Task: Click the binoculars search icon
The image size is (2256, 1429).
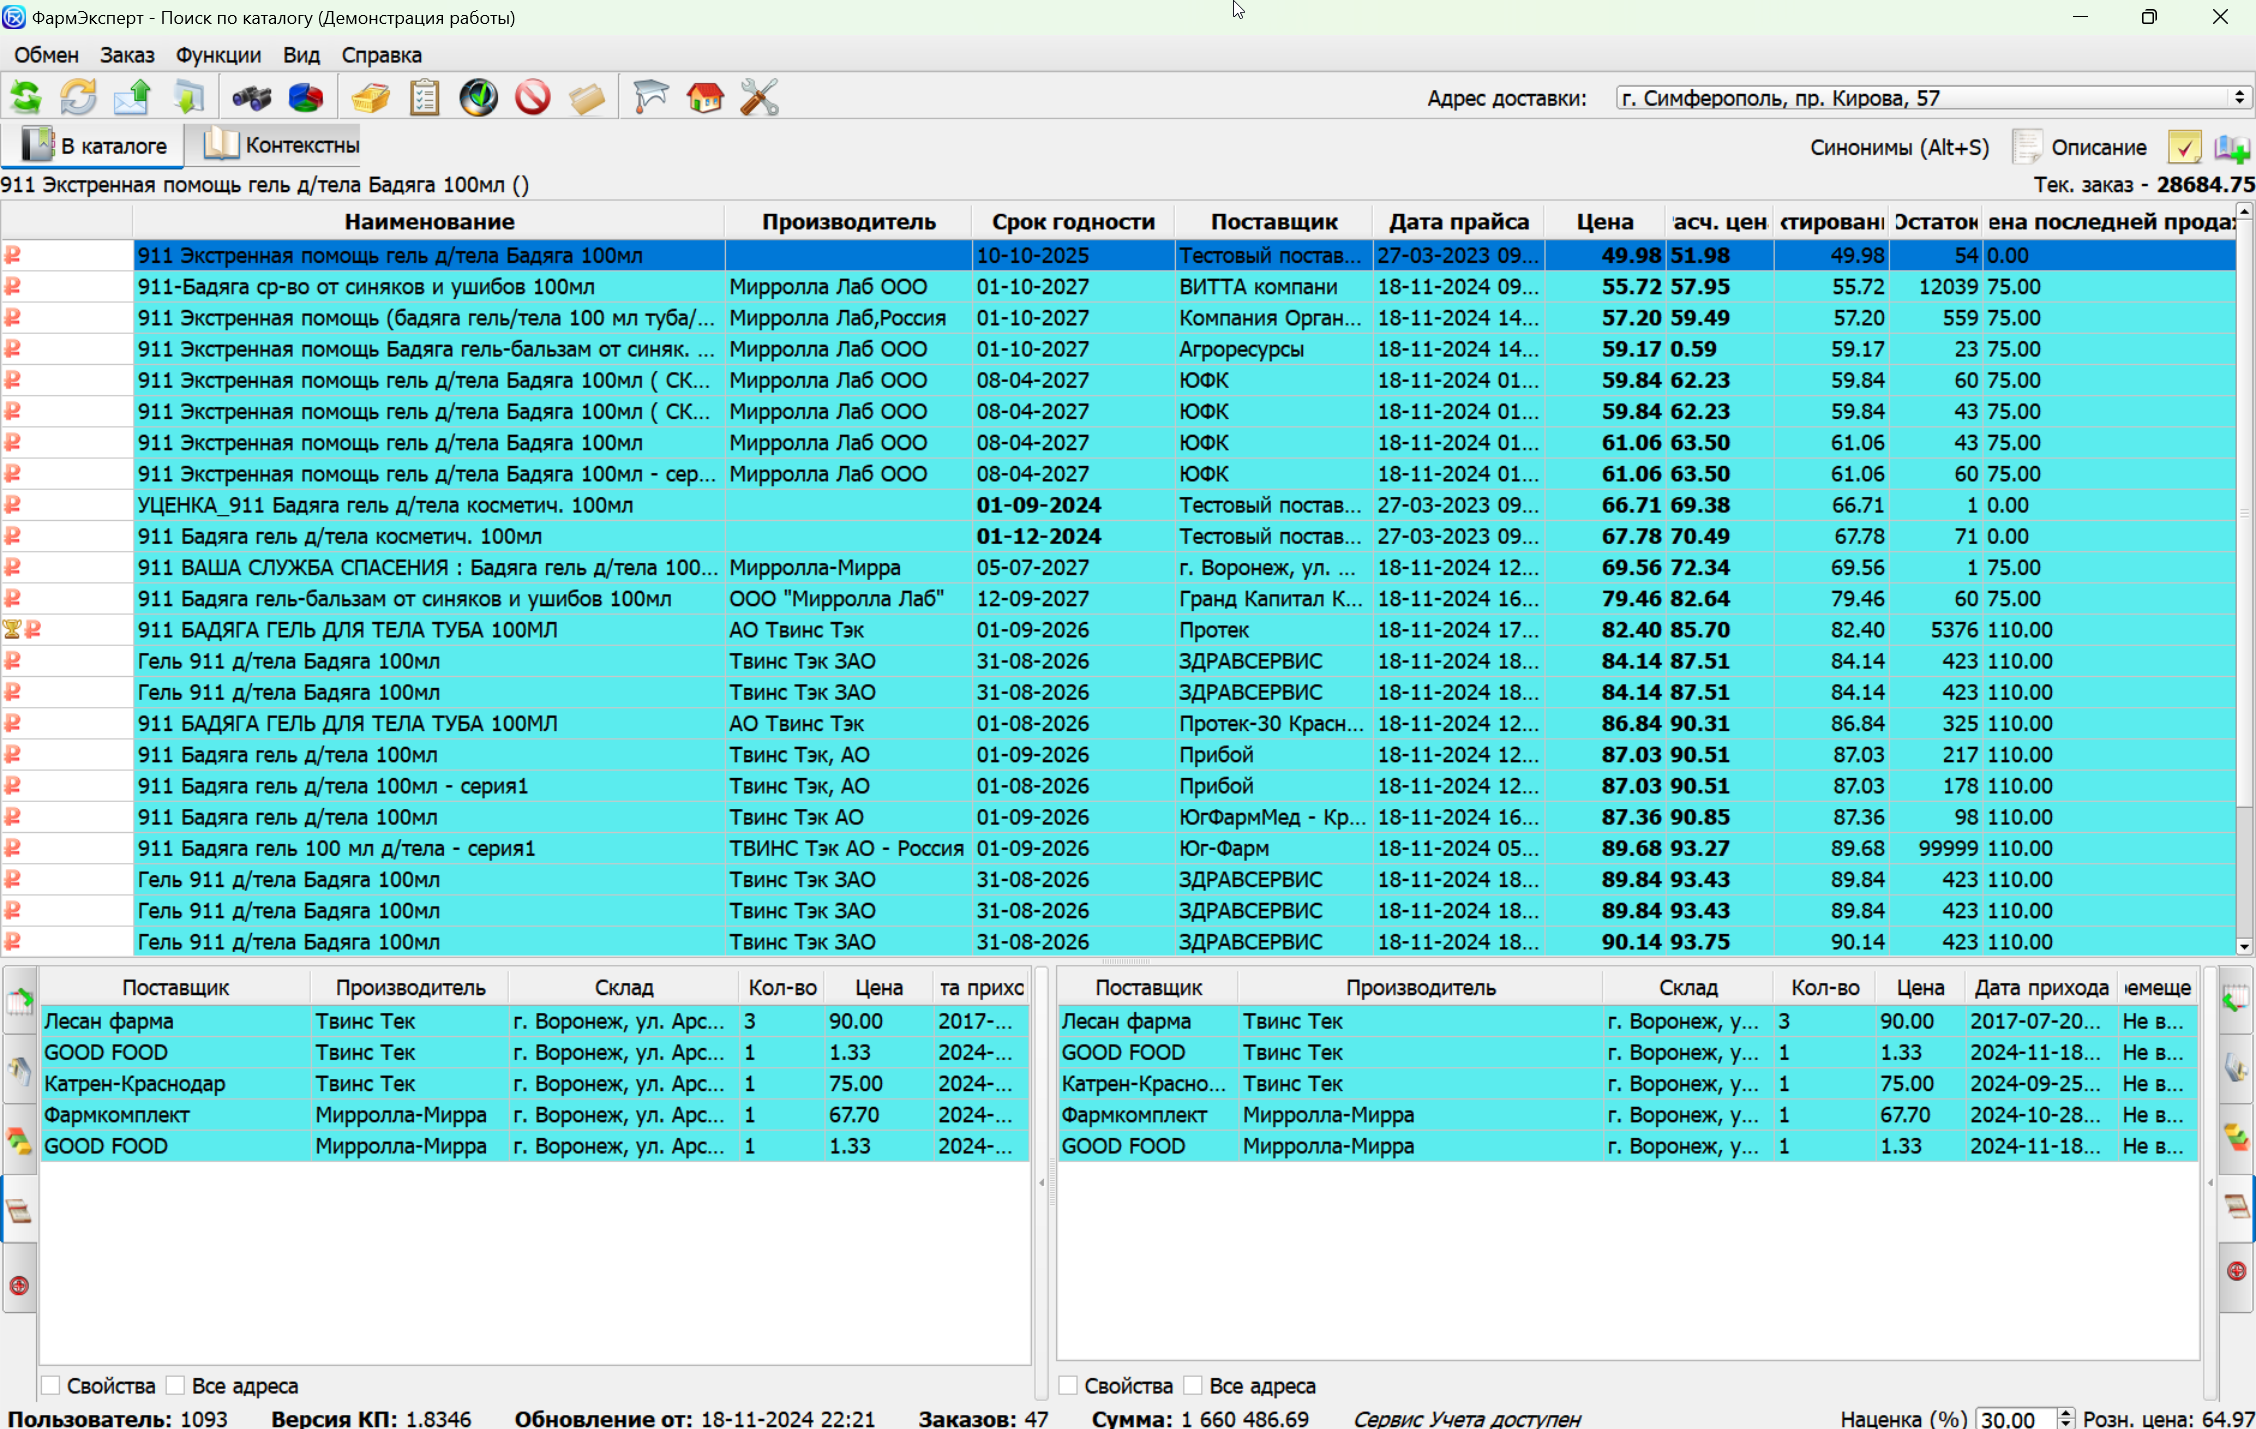Action: pyautogui.click(x=251, y=98)
